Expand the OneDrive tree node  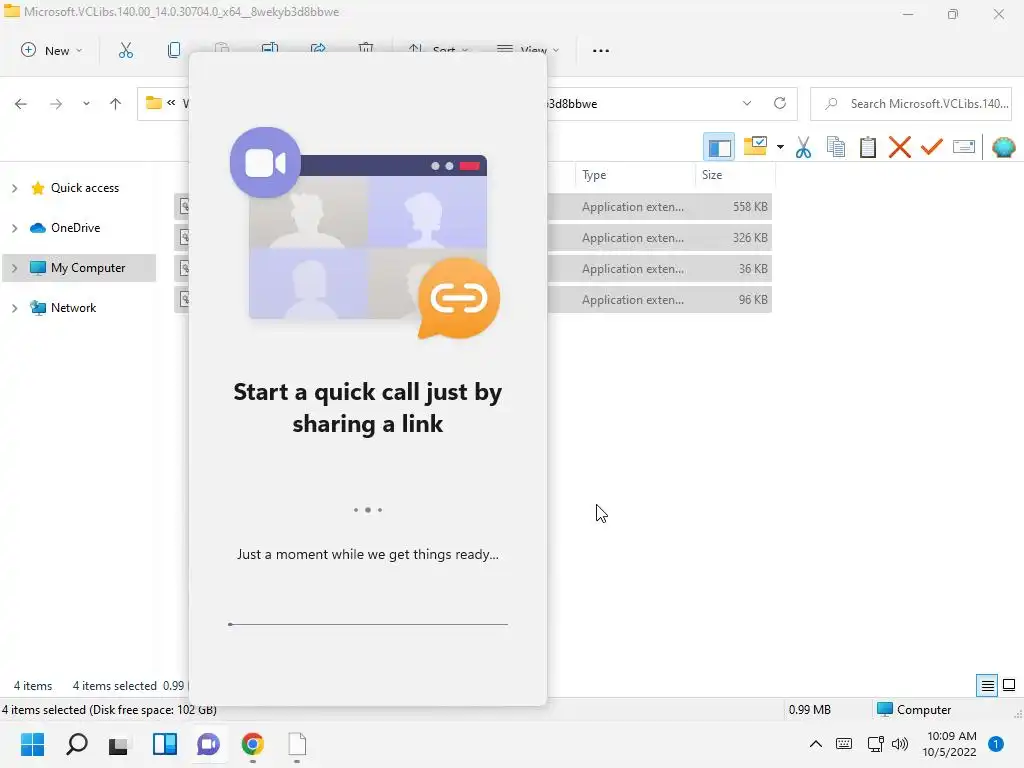click(14, 228)
